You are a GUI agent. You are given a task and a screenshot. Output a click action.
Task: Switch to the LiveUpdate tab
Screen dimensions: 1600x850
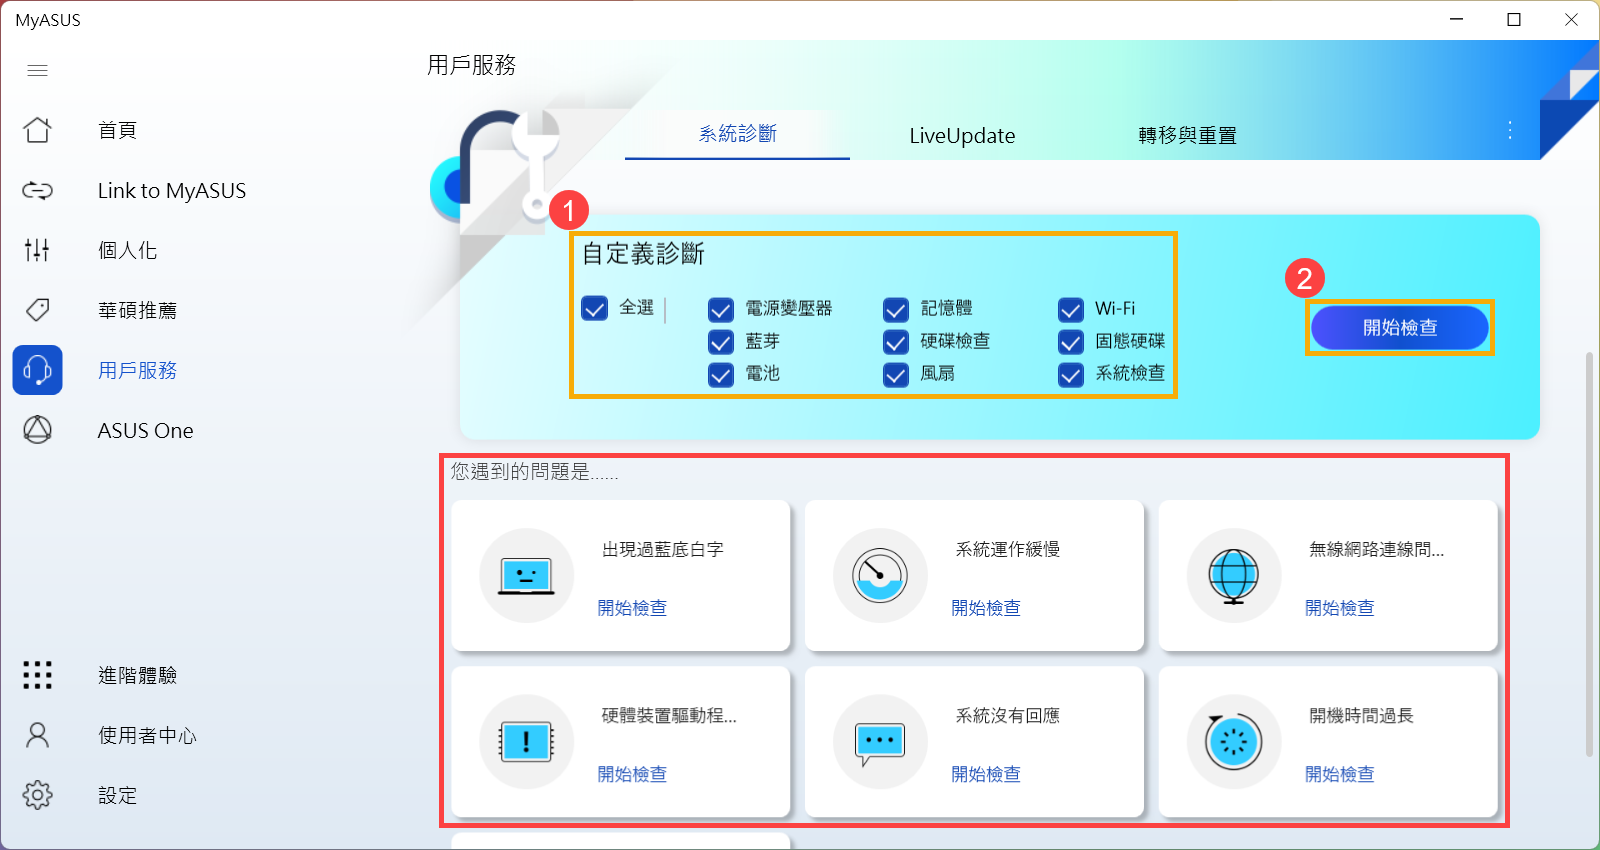(962, 135)
